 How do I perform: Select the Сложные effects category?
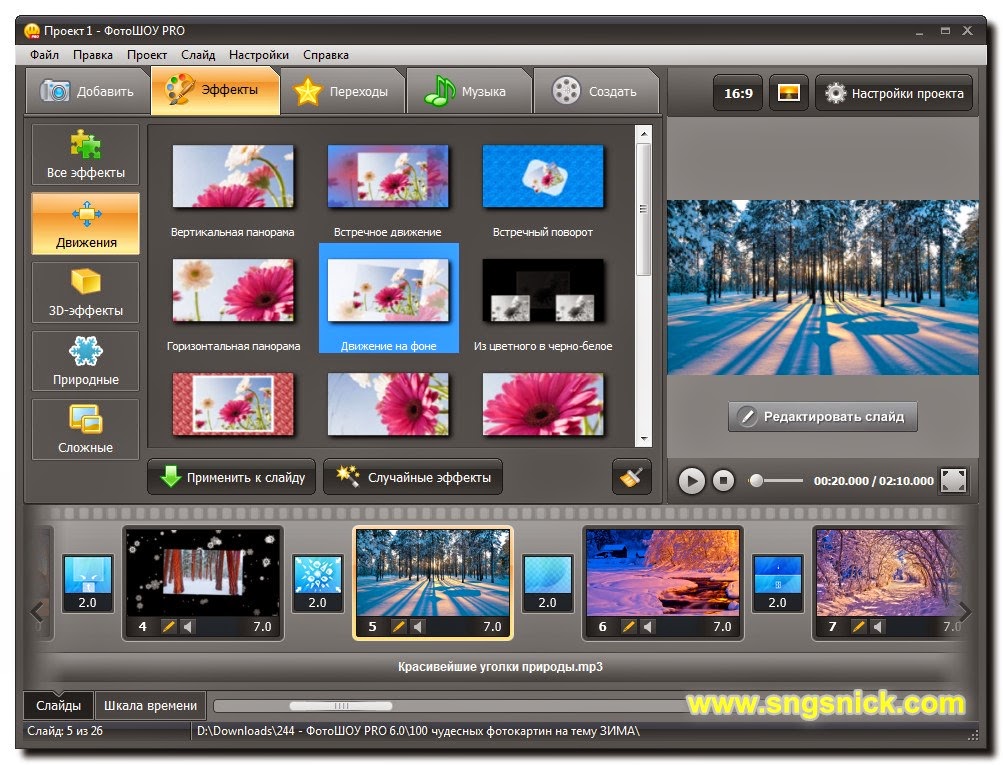[x=86, y=429]
